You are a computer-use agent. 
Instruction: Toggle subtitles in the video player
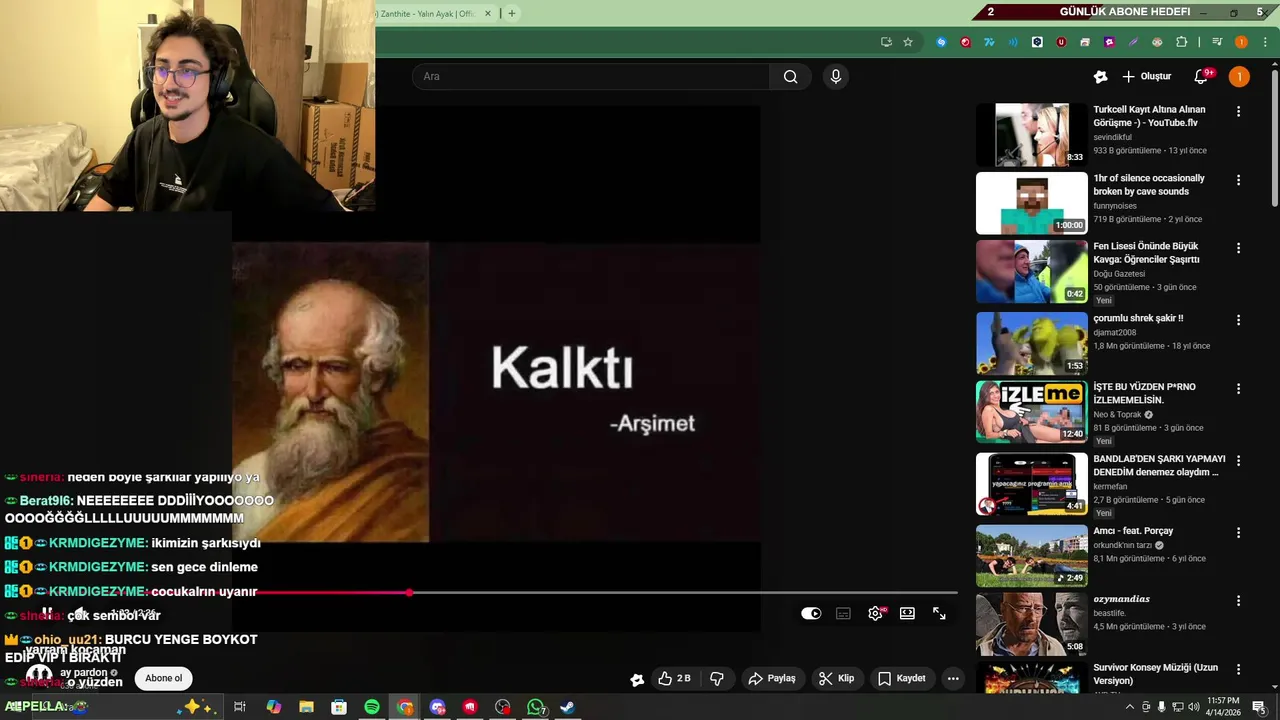(843, 613)
